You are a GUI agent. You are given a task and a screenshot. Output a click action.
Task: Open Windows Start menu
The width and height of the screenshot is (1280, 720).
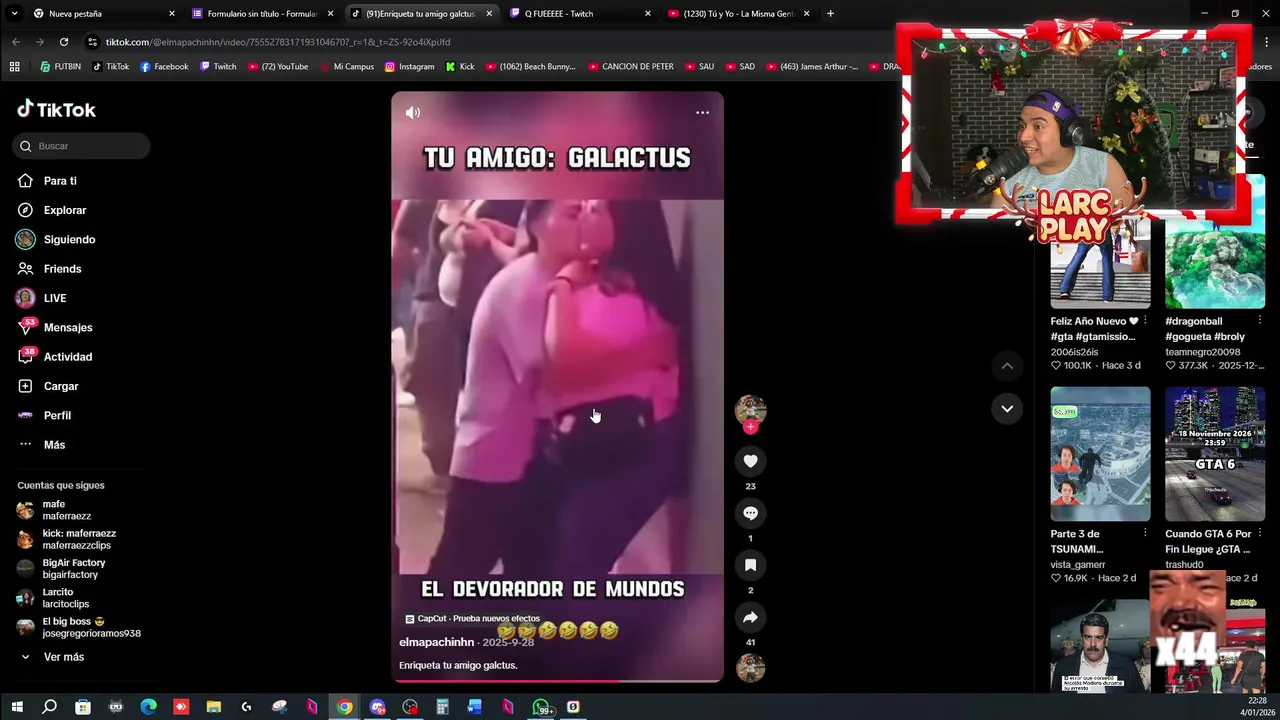(x=17, y=707)
